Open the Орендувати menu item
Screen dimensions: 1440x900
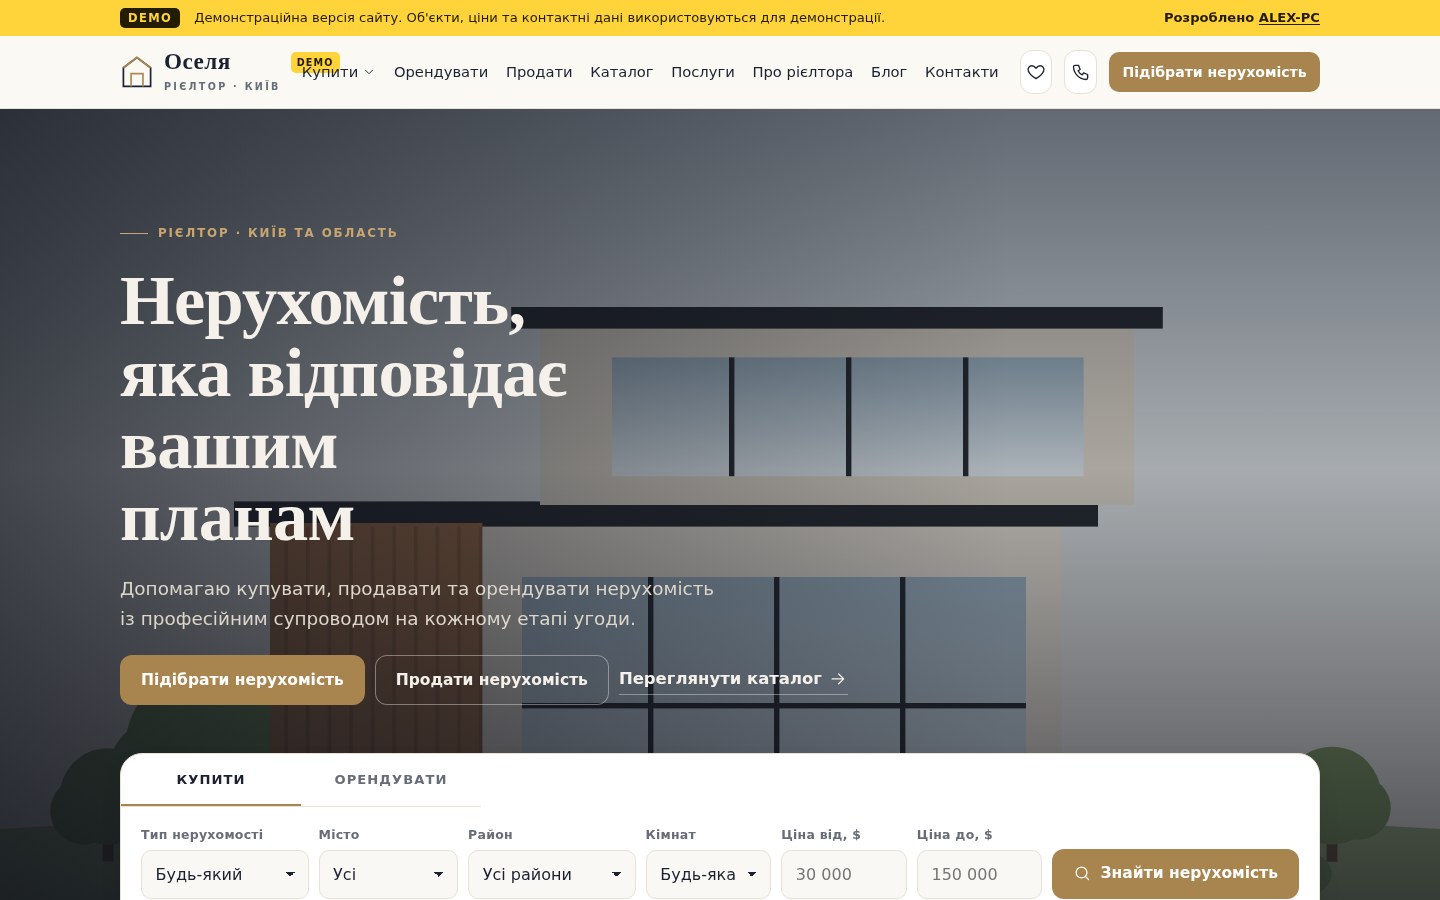(441, 72)
